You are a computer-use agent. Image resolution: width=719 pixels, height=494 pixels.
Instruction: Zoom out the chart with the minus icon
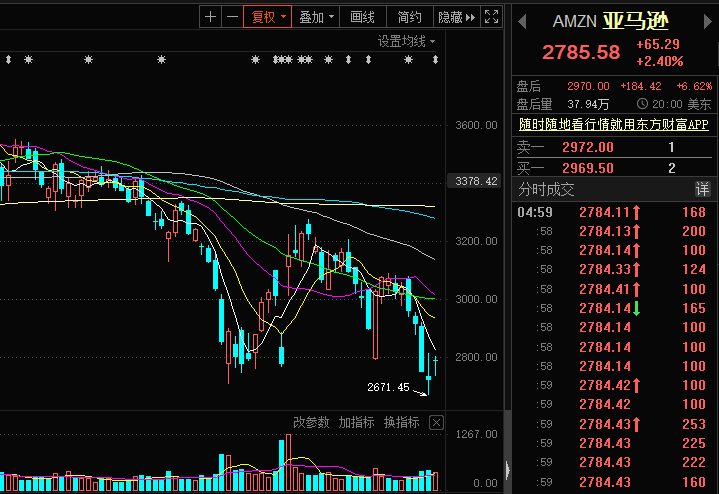click(232, 17)
